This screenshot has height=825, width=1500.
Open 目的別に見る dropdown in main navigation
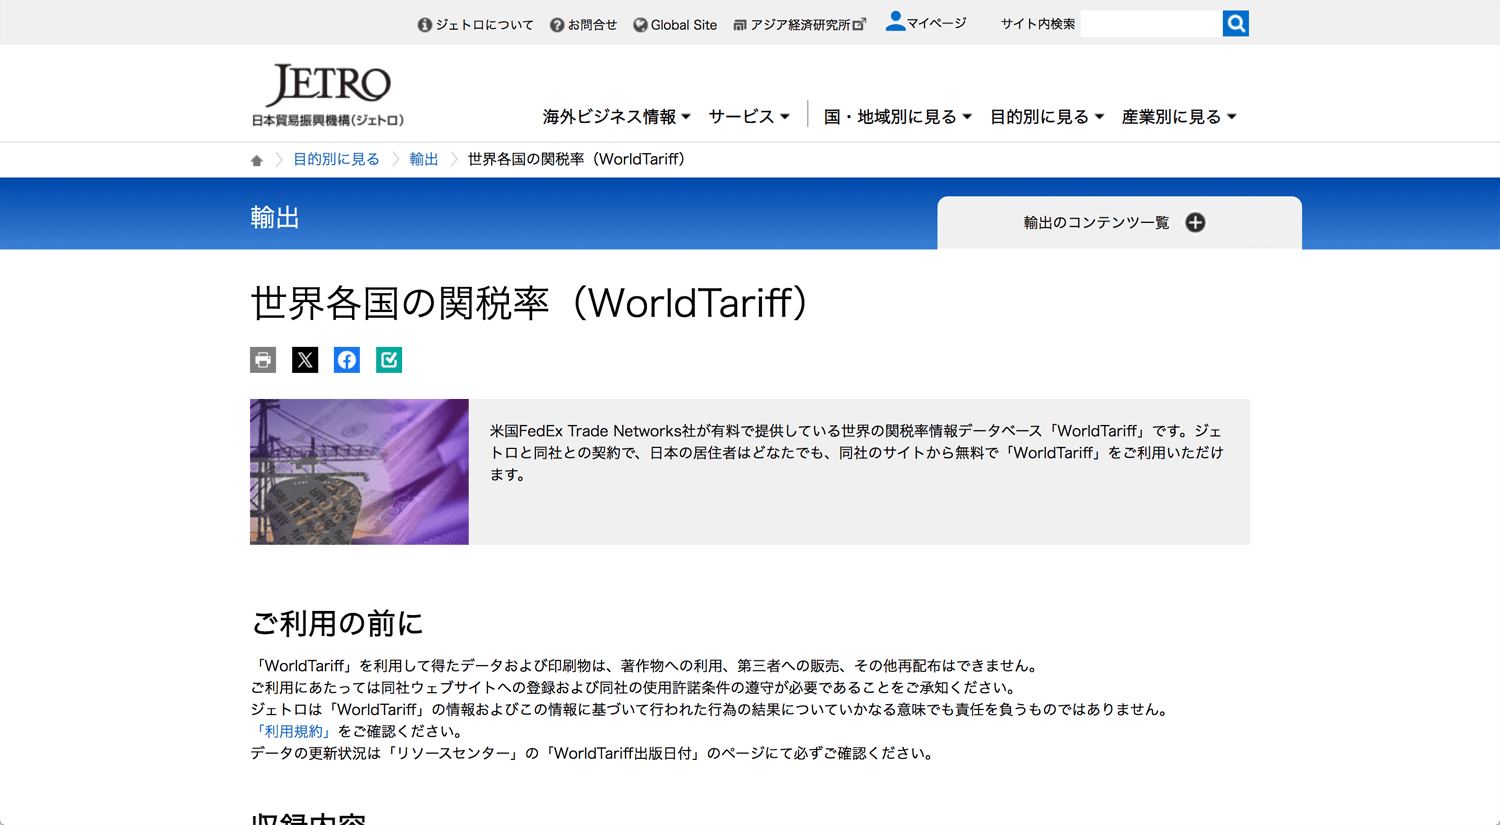(1047, 117)
